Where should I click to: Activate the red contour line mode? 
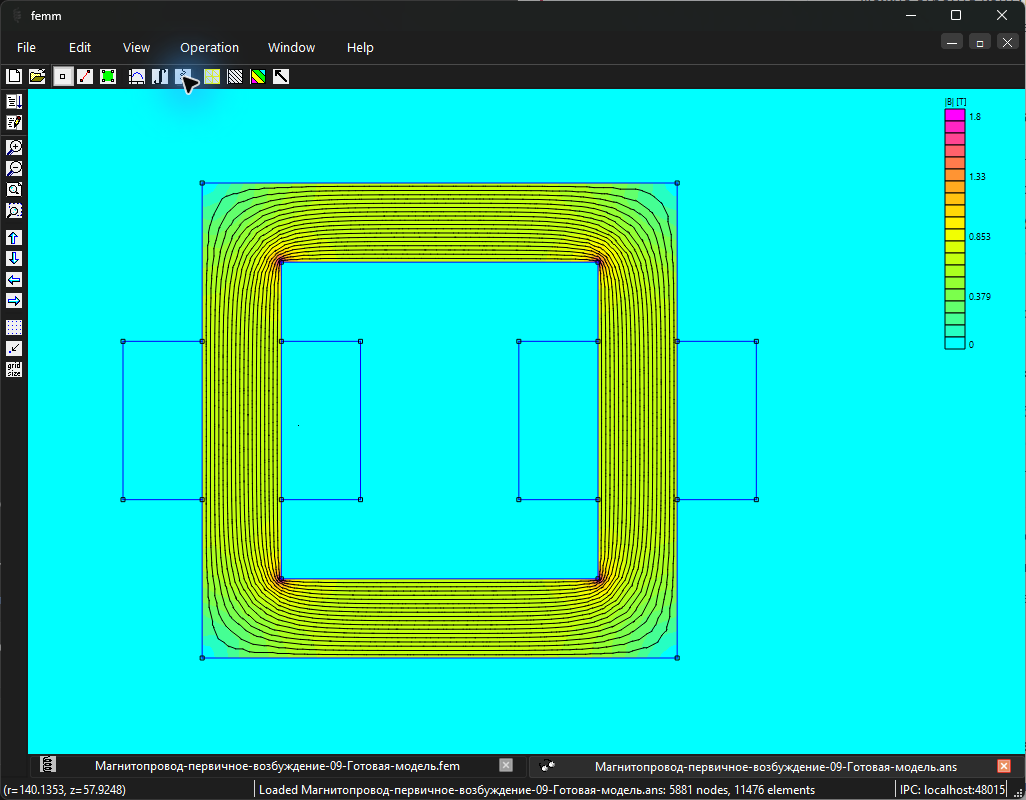click(85, 77)
